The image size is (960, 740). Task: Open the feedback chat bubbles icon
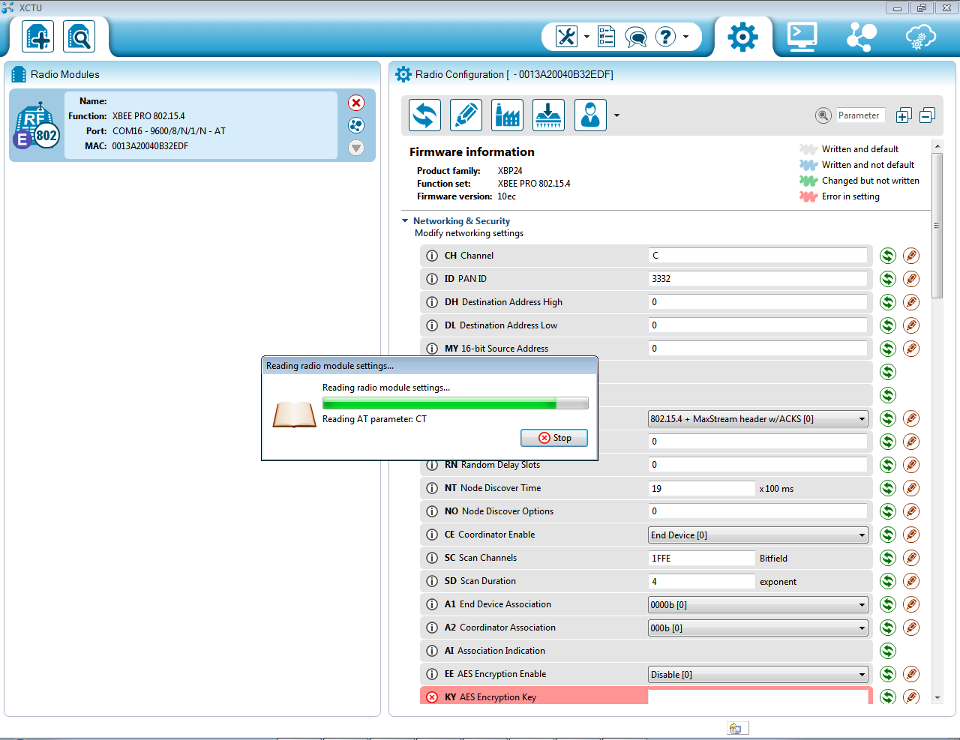click(636, 37)
